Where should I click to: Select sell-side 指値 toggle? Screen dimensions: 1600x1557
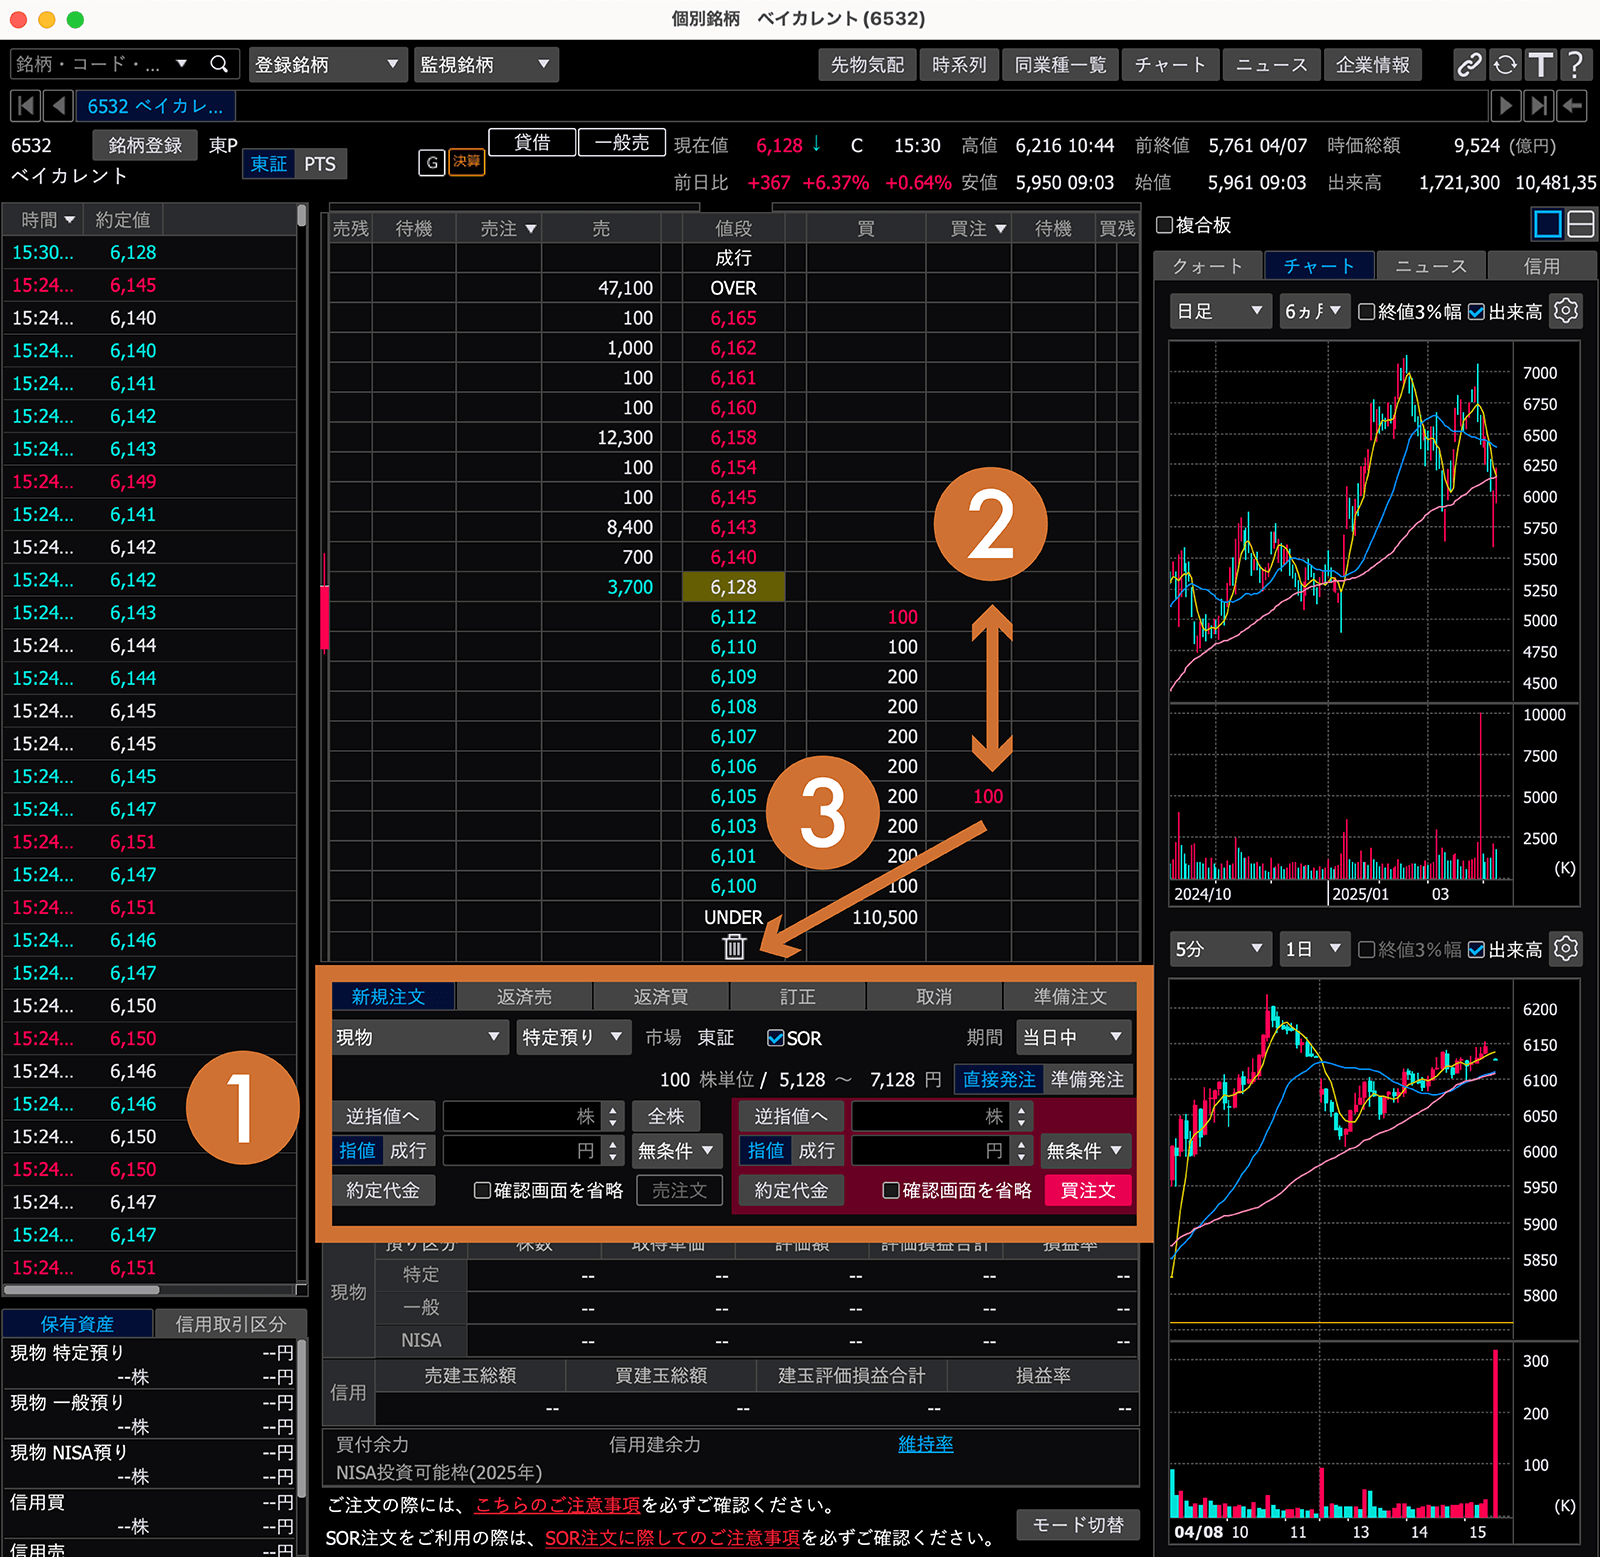point(357,1151)
